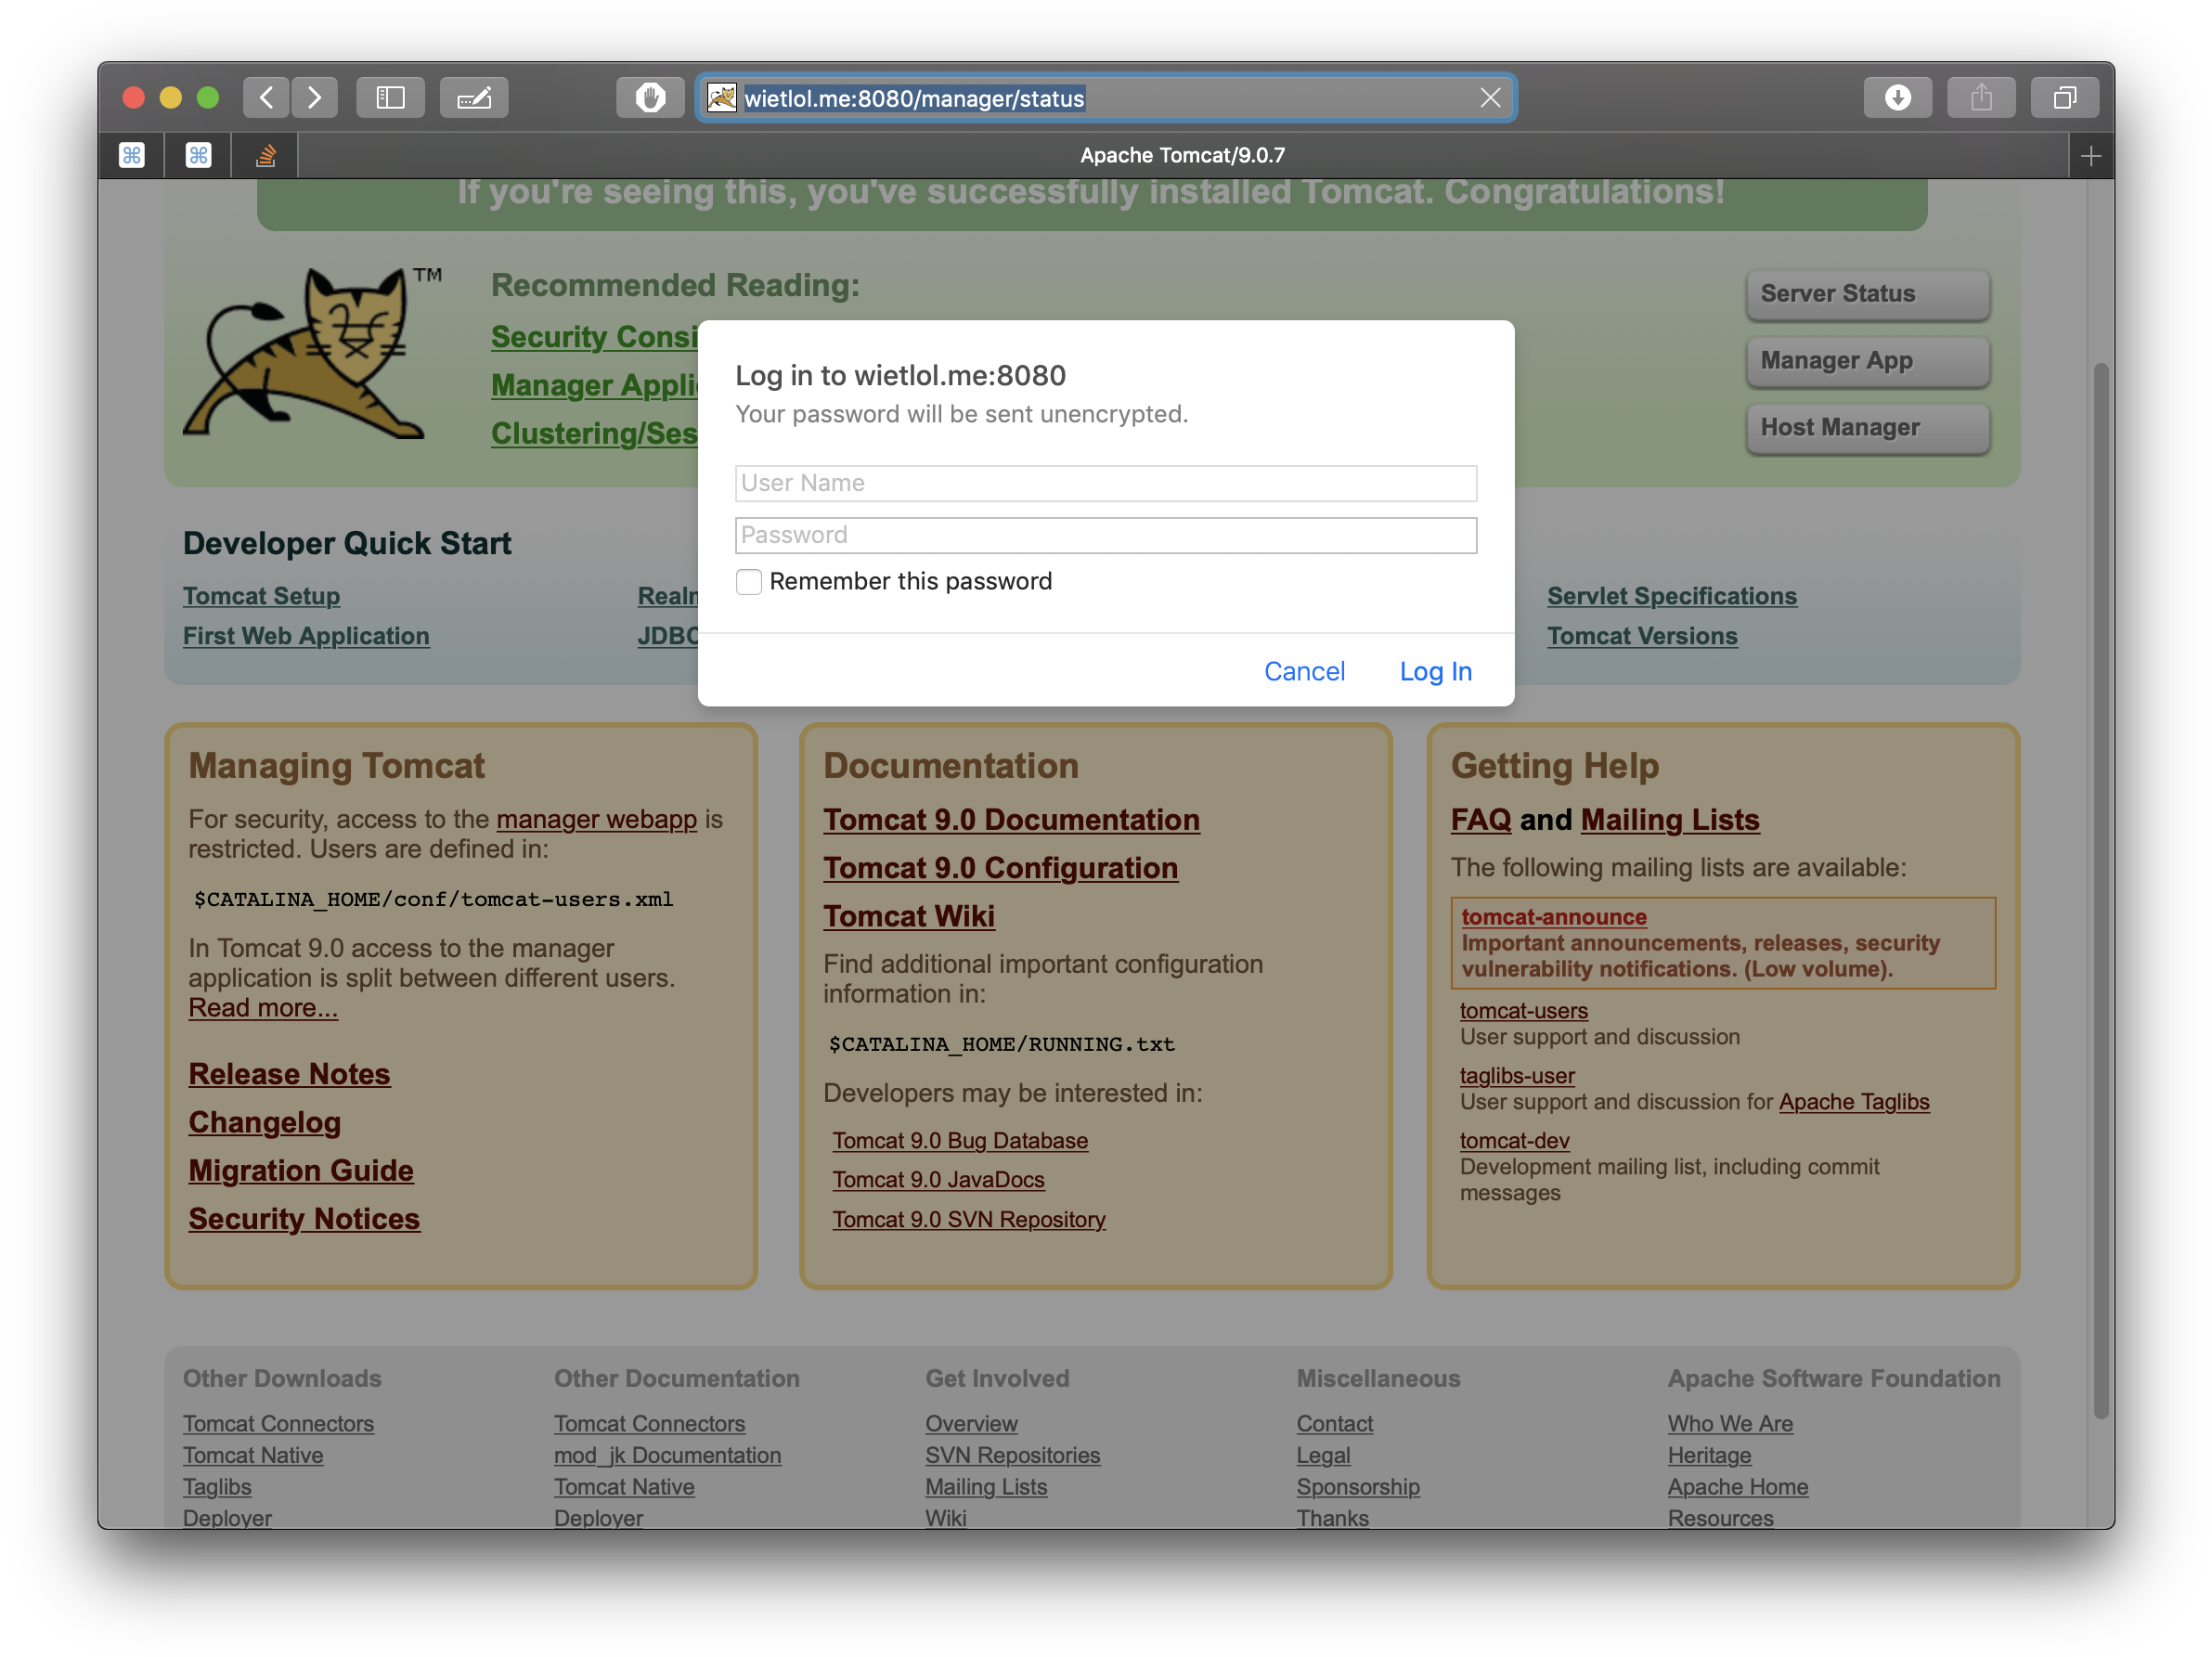
Task: Open Tomcat 9.0 Configuration link
Action: tap(1000, 867)
